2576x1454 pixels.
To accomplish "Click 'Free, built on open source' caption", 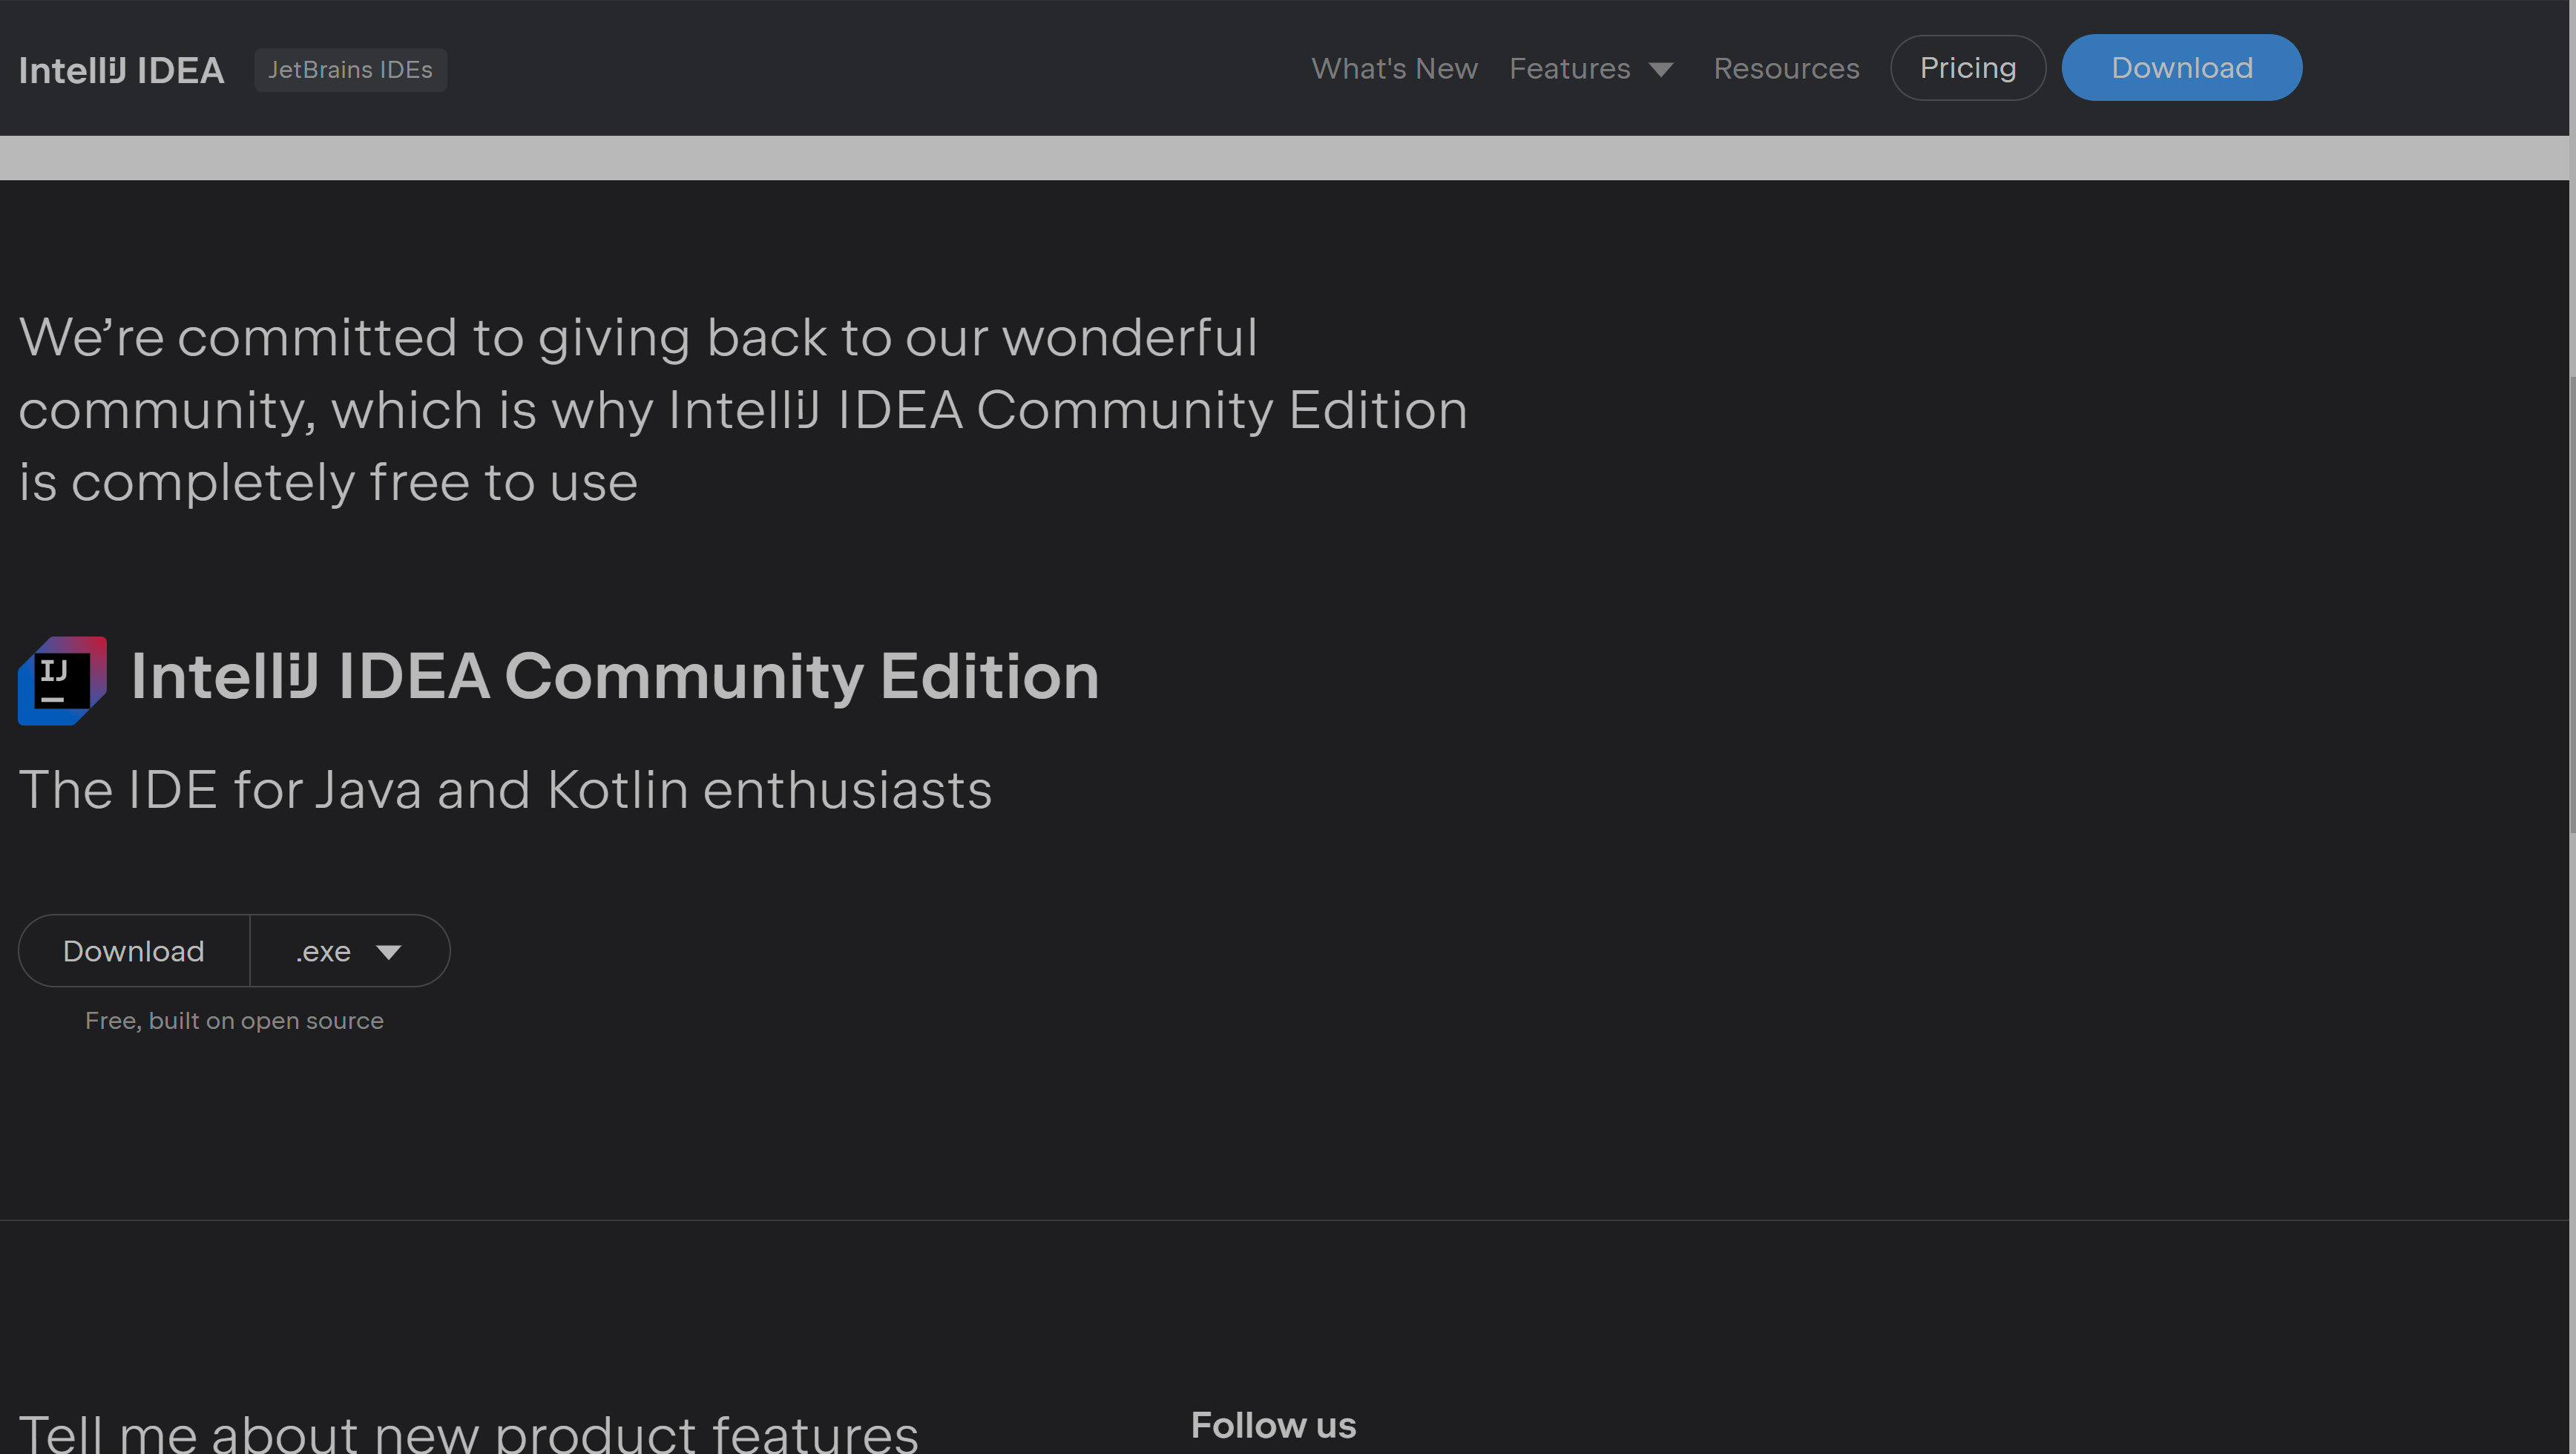I will [x=234, y=1021].
